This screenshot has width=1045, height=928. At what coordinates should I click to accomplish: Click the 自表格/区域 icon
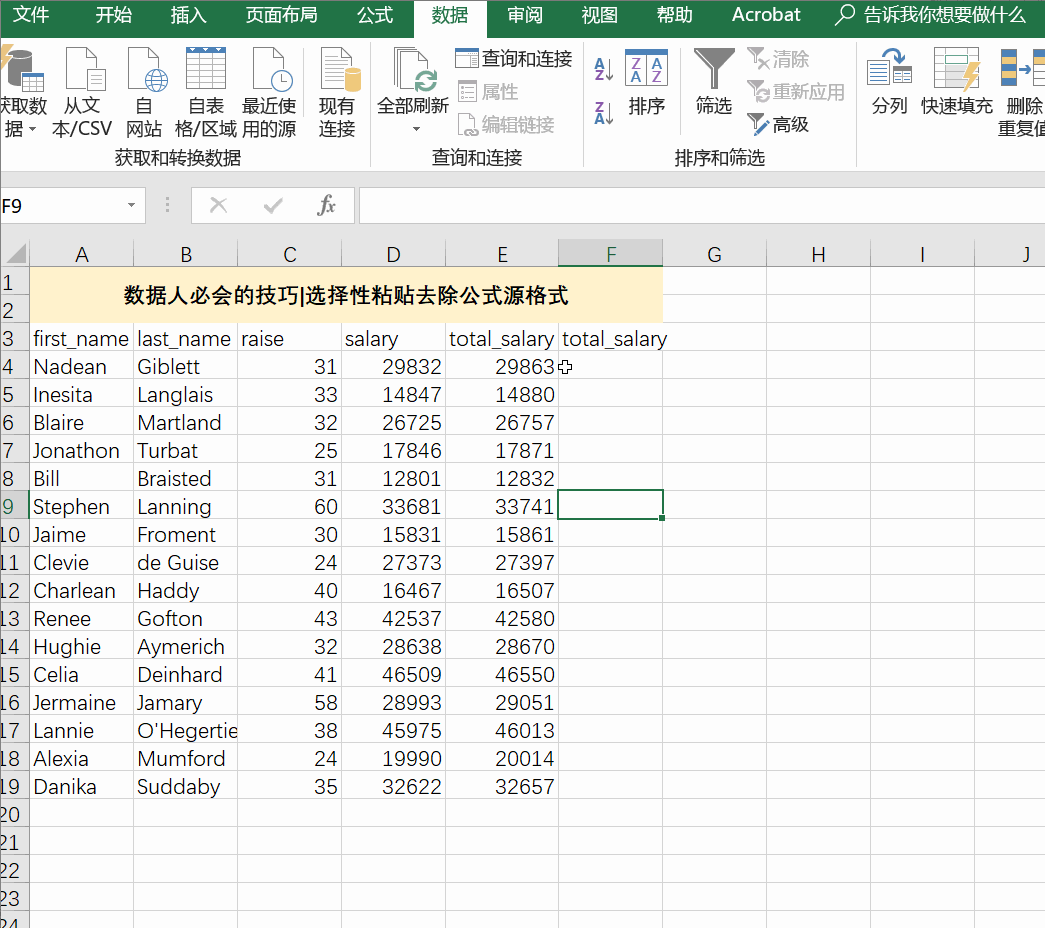(206, 69)
